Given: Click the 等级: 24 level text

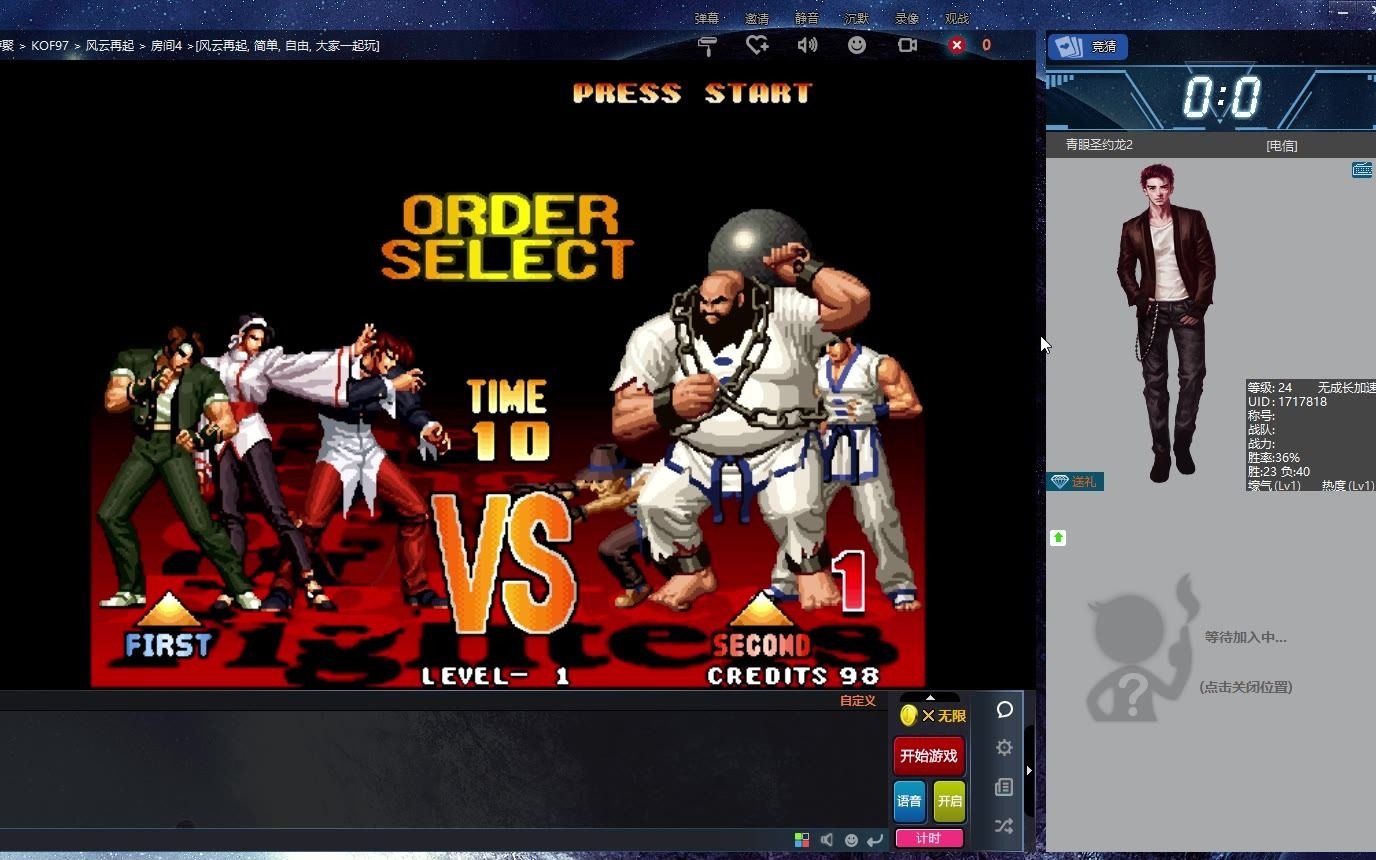Looking at the screenshot, I should pos(1270,388).
